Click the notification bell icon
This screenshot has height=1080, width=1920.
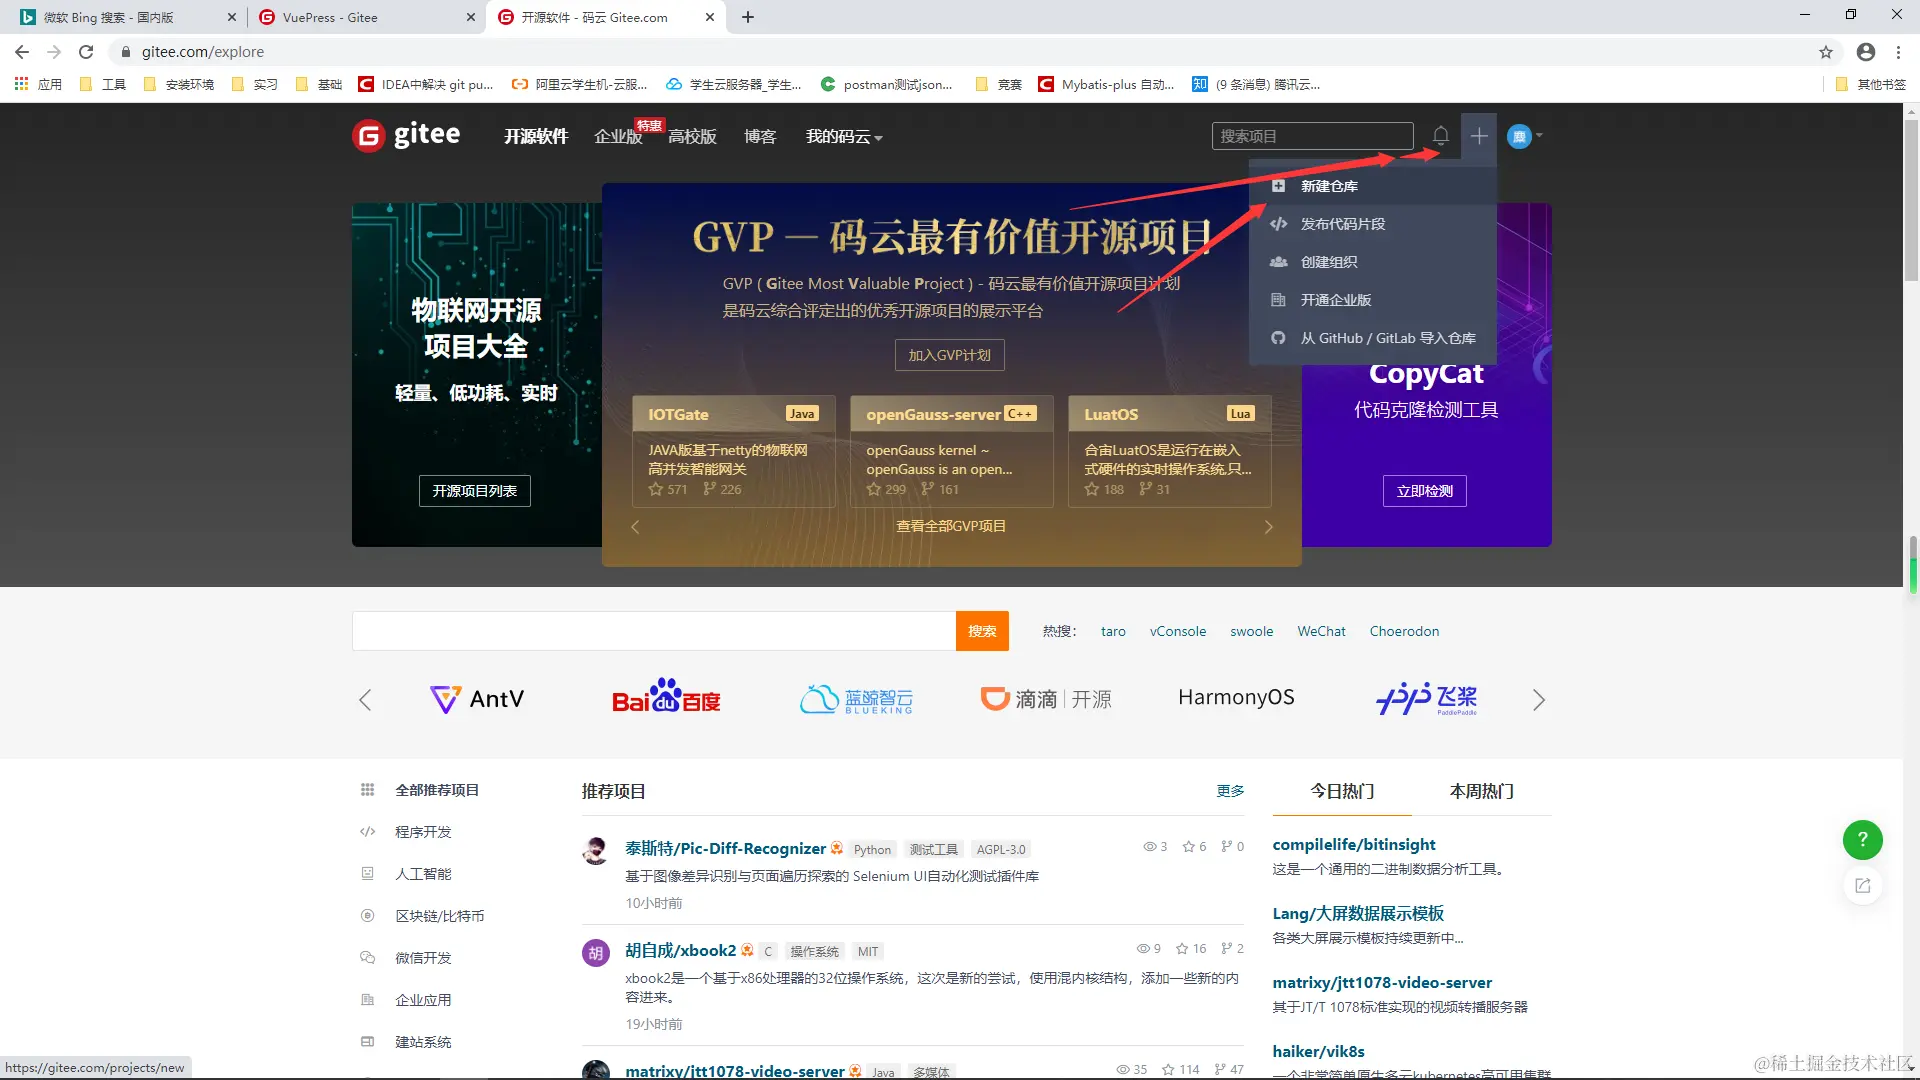[1440, 135]
